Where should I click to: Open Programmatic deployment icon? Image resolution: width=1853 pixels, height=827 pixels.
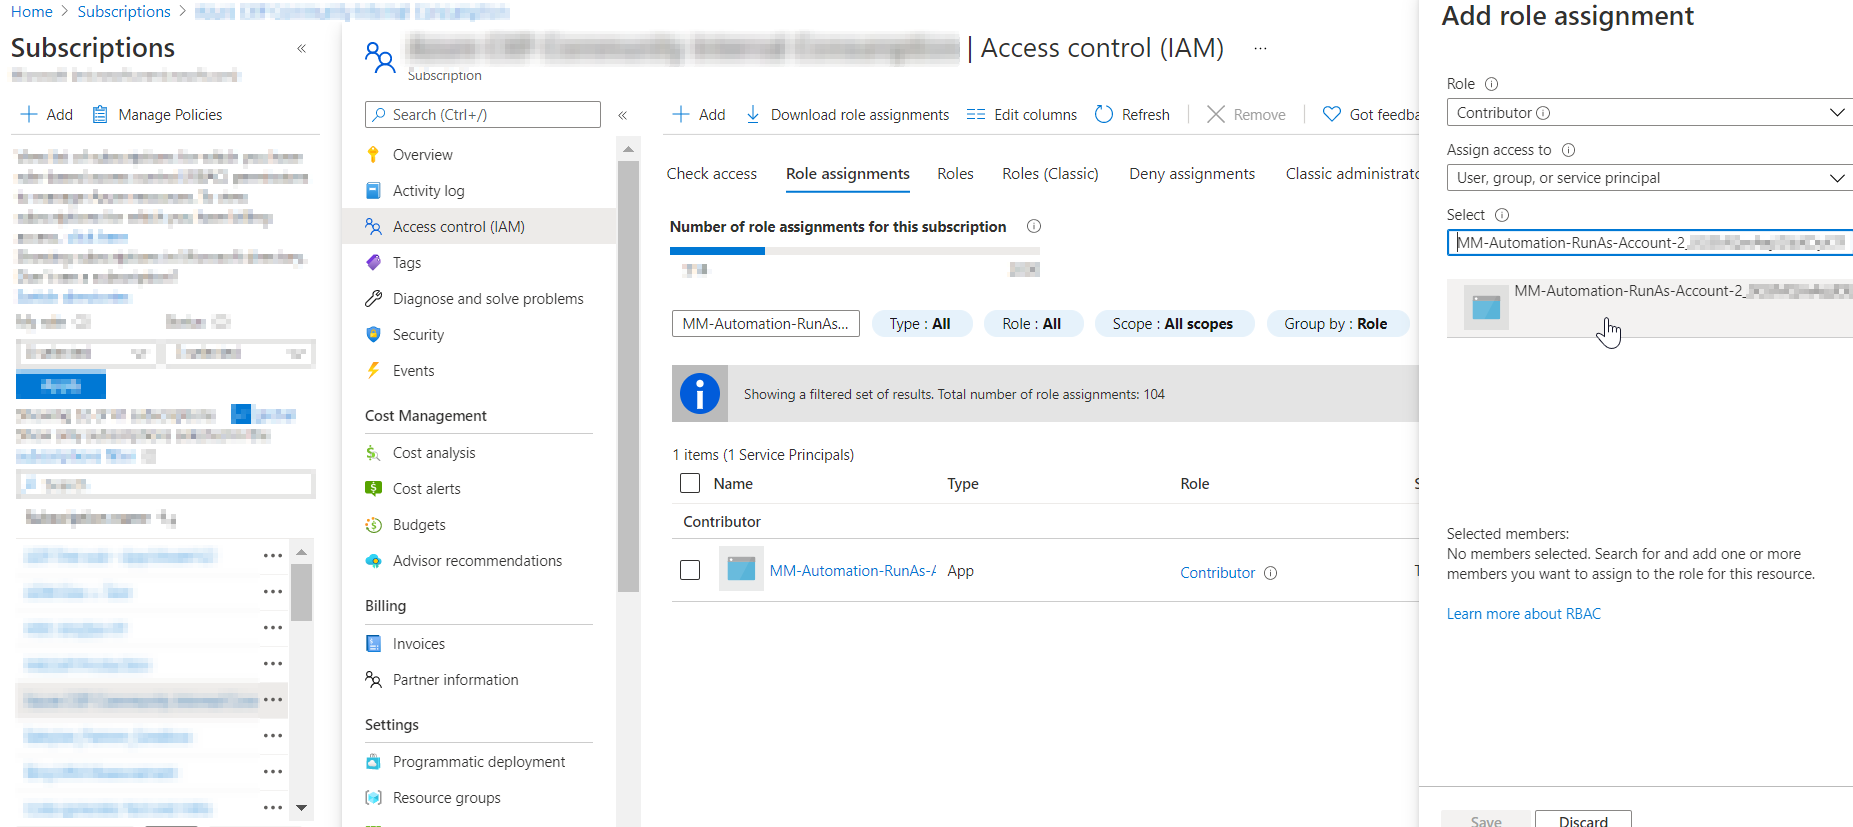coord(373,762)
